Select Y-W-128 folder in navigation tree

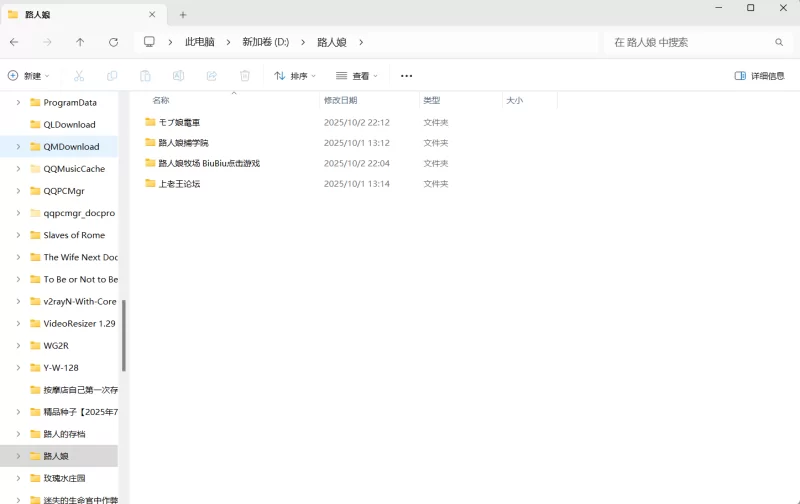pos(61,368)
